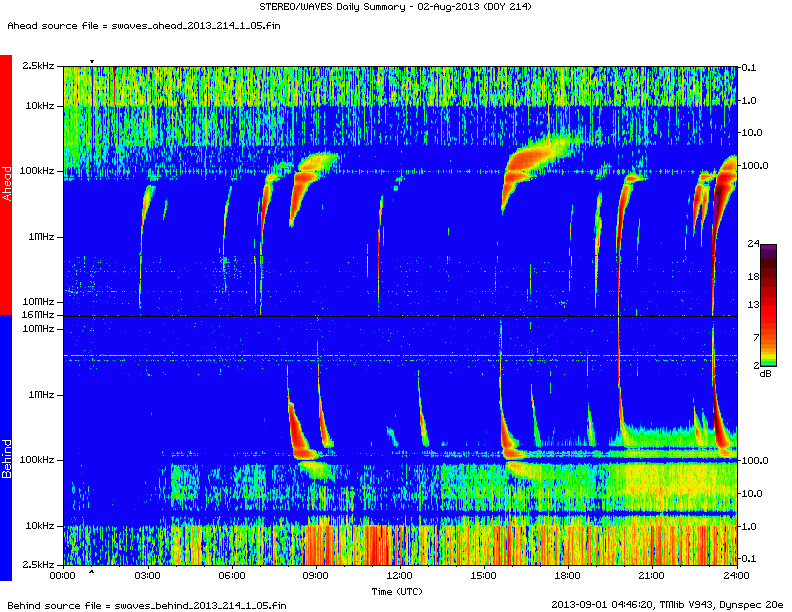Image resolution: width=792 pixels, height=612 pixels.
Task: Click the processing timestamp text at bottom right
Action: (x=667, y=604)
